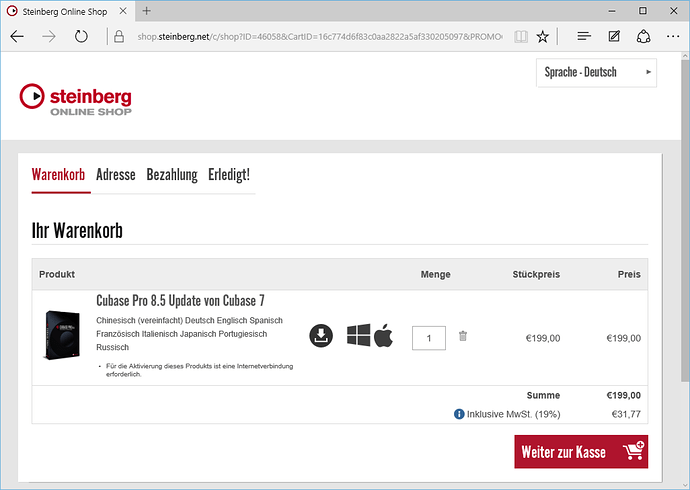Click the Steinberg Online Shop browser tab

(x=67, y=11)
